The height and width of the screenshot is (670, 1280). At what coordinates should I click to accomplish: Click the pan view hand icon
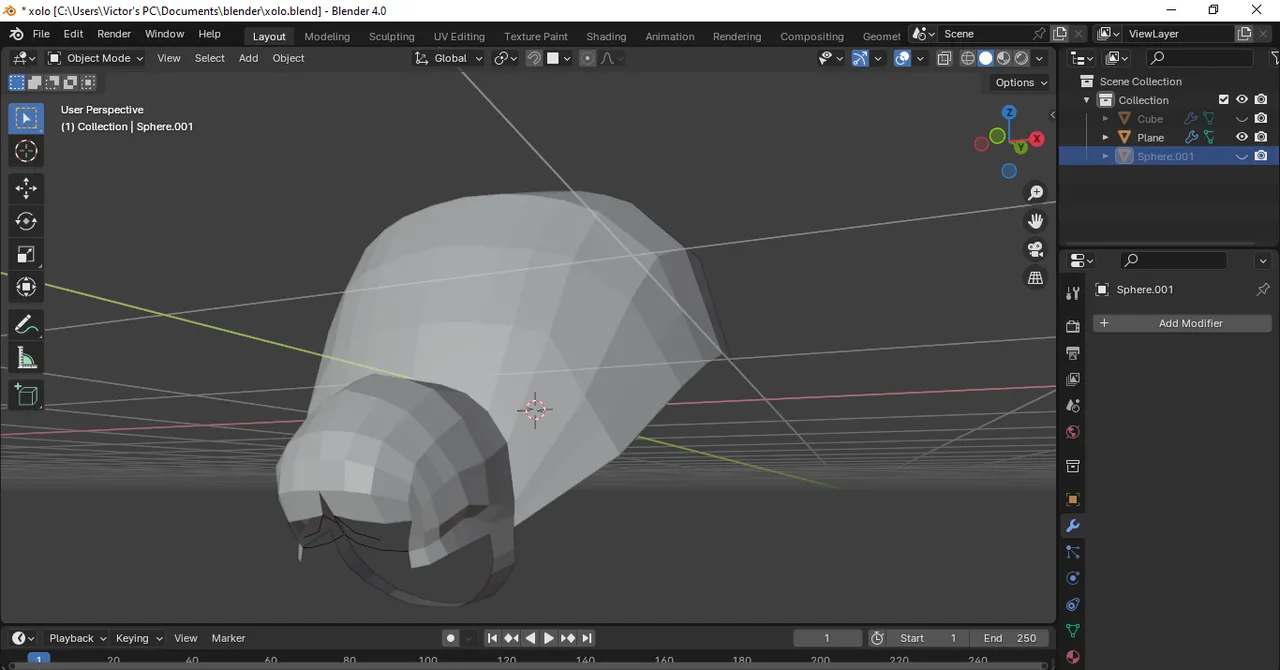click(x=1035, y=221)
